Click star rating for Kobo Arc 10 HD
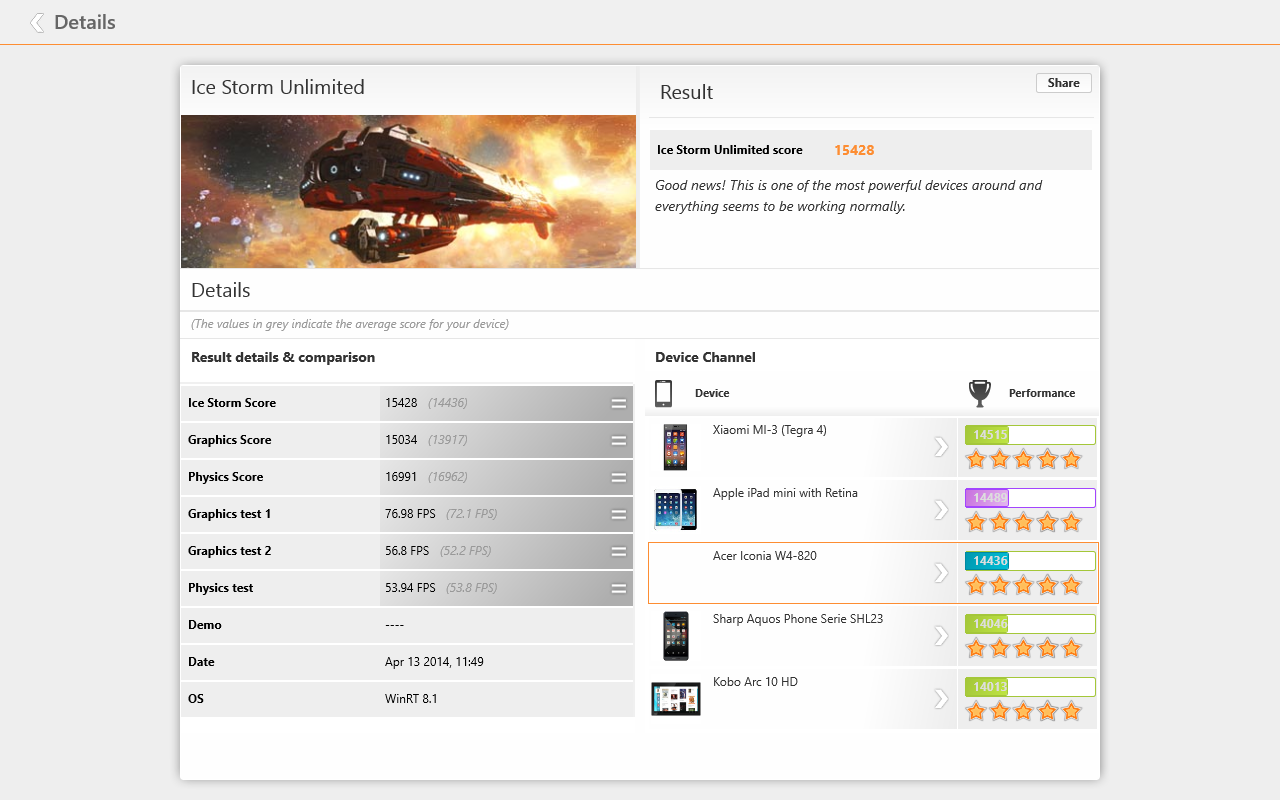Screen dimensions: 1280x800 1023,712
